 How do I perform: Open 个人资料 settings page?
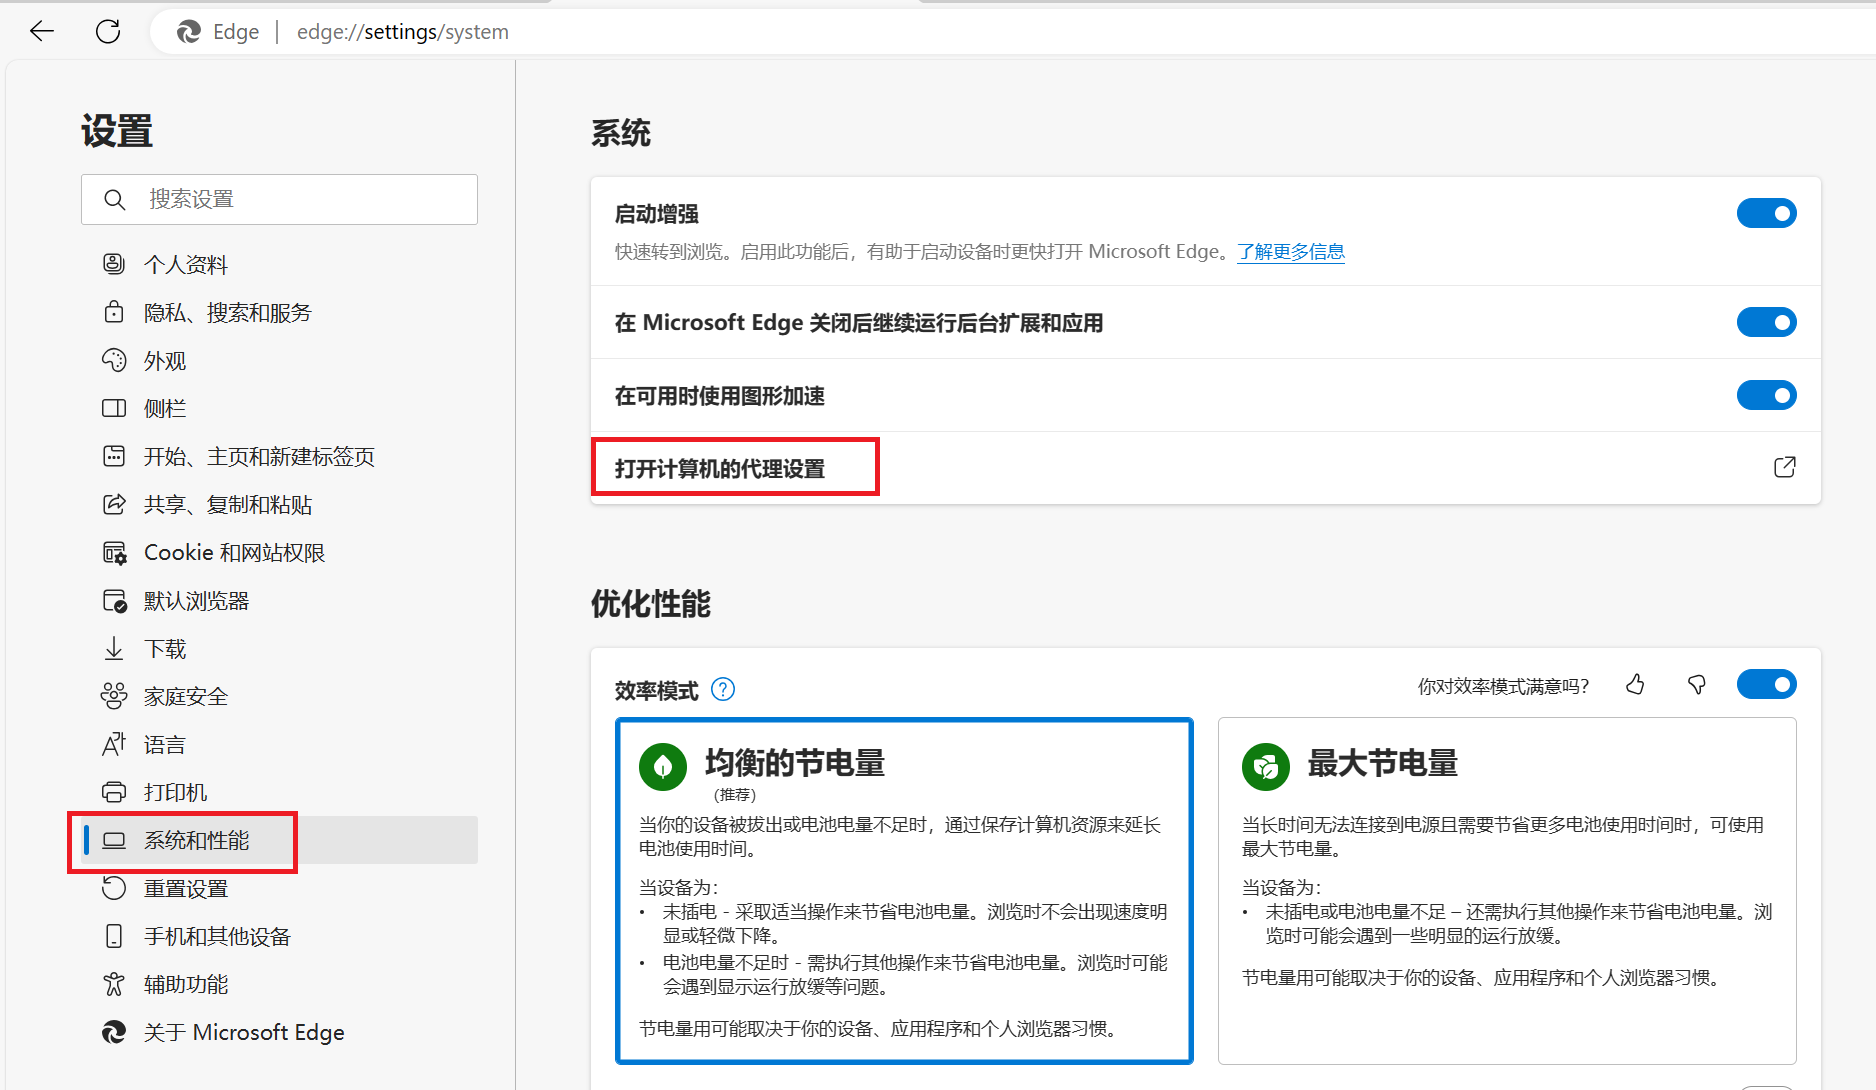click(x=280, y=264)
